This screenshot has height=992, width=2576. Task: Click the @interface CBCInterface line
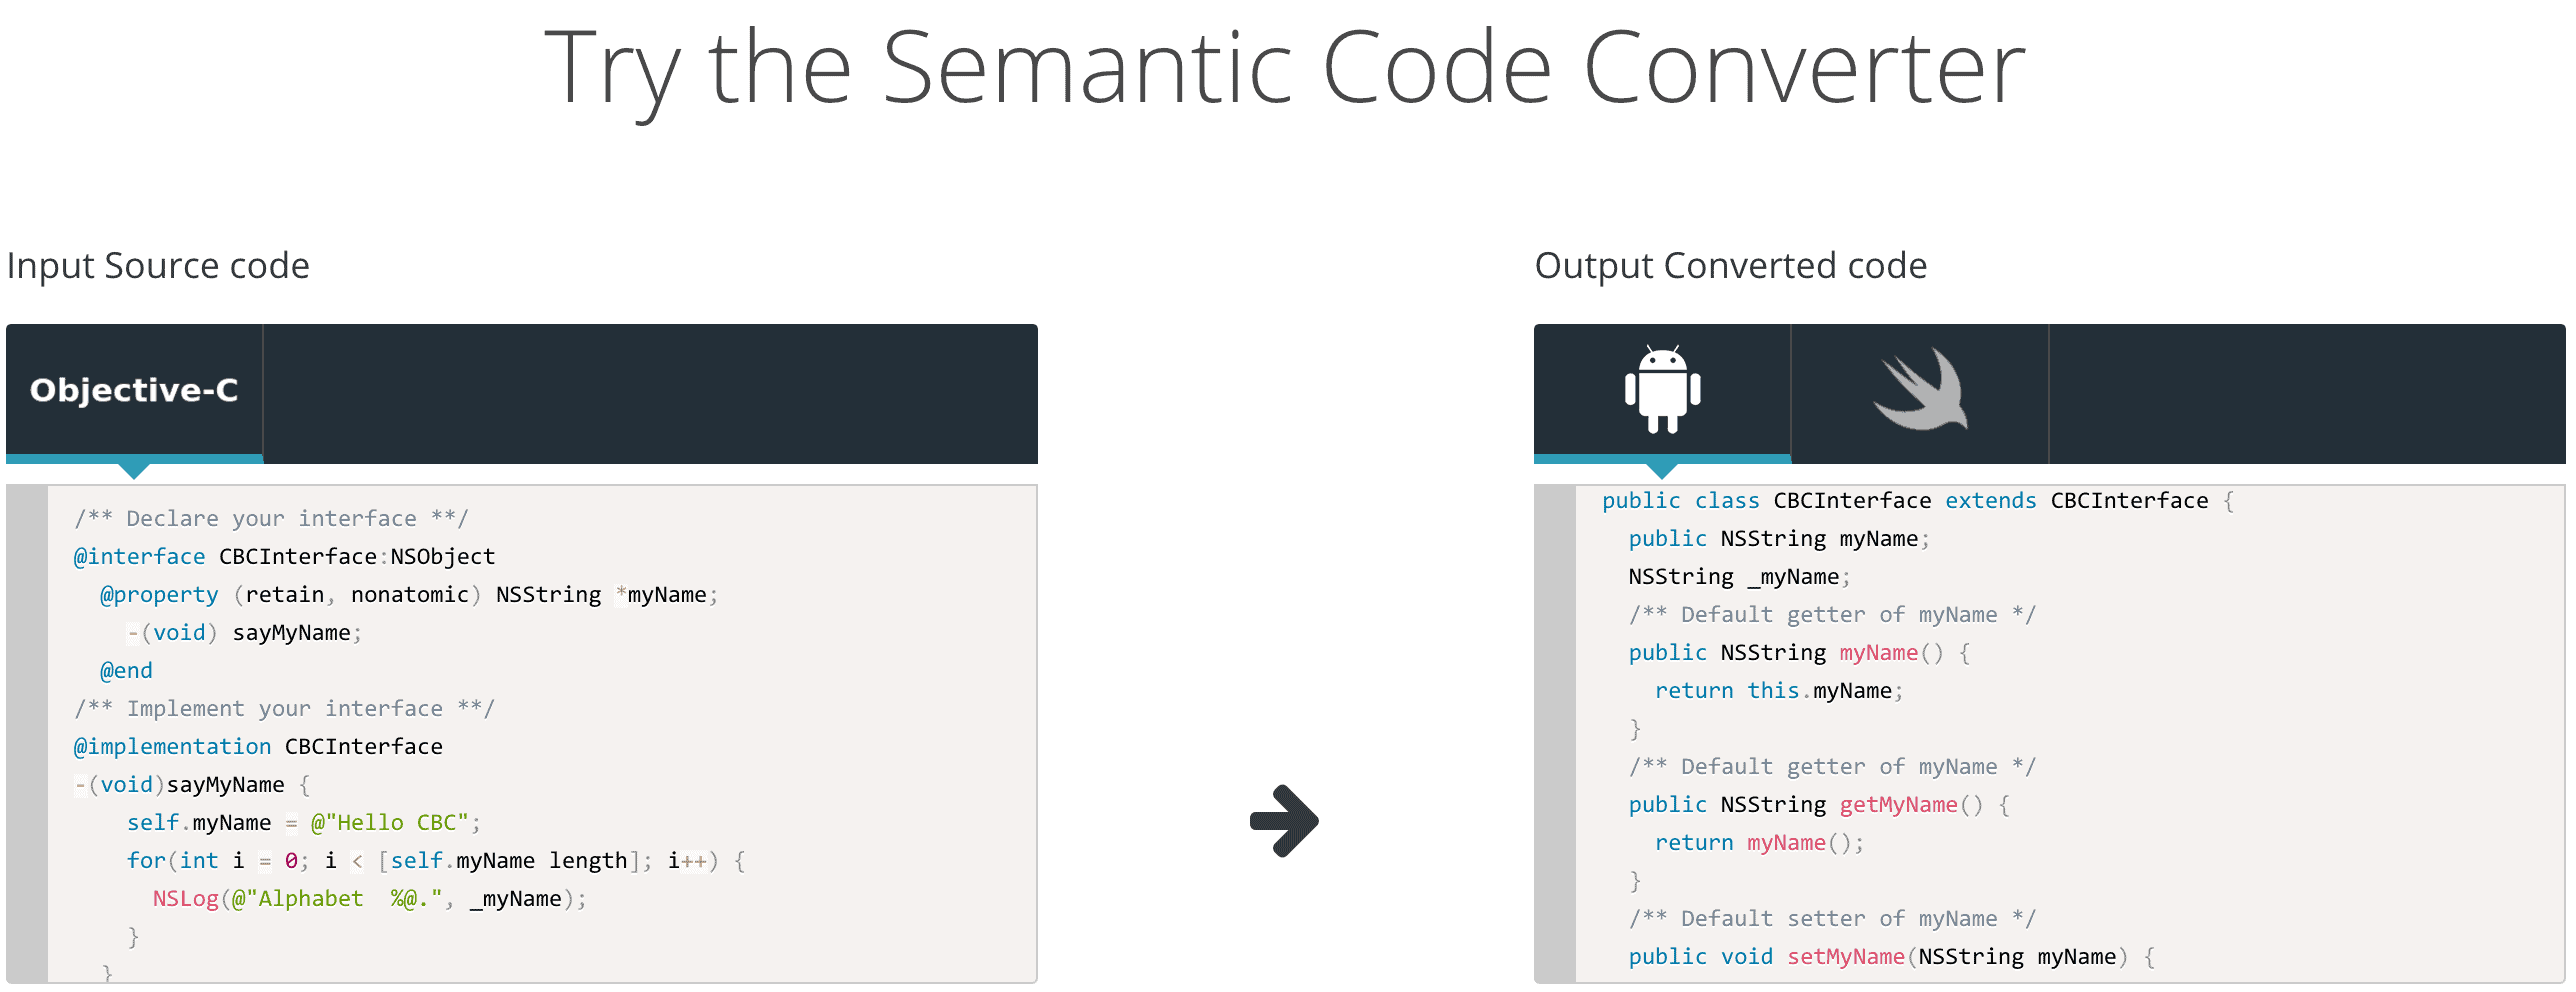click(x=284, y=556)
